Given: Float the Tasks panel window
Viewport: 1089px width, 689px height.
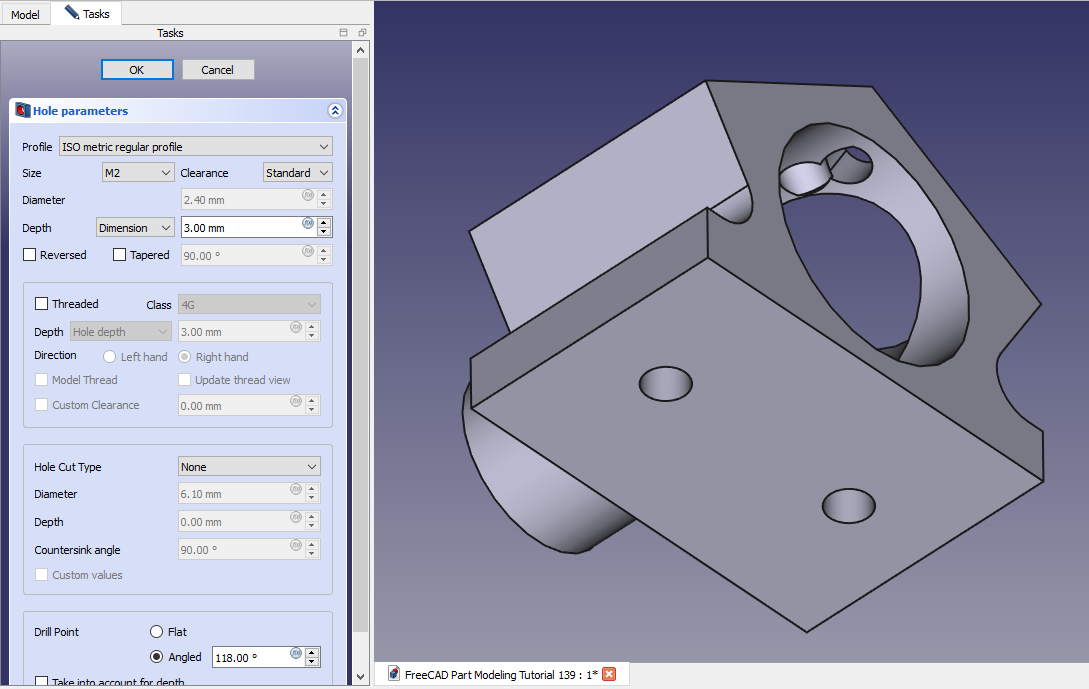Looking at the screenshot, I should (362, 33).
